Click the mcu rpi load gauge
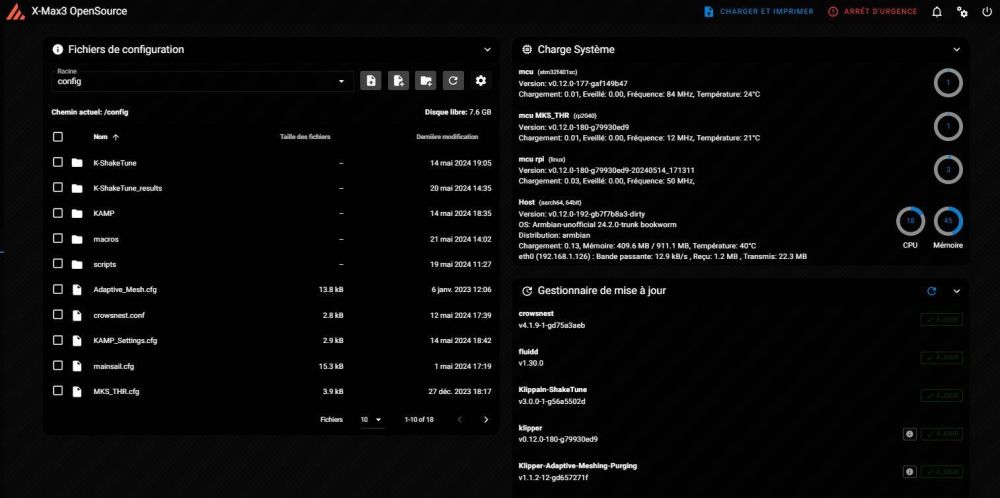 [948, 170]
